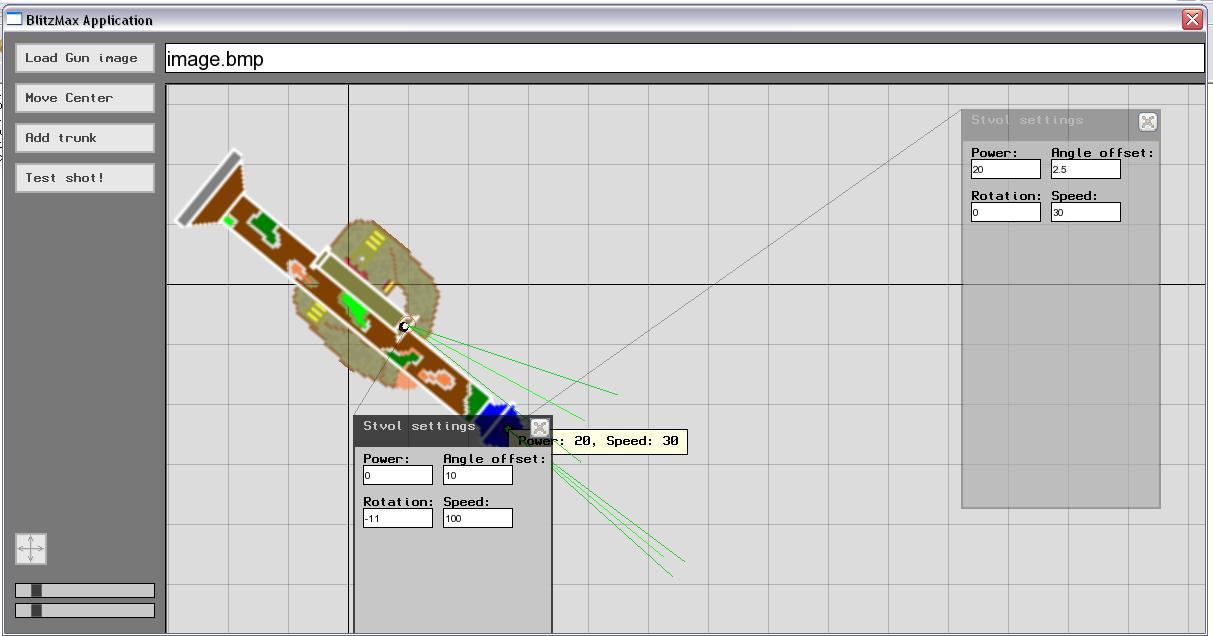This screenshot has height=636, width=1213.
Task: Click the upper slider track in sidebar
Action: pos(85,590)
